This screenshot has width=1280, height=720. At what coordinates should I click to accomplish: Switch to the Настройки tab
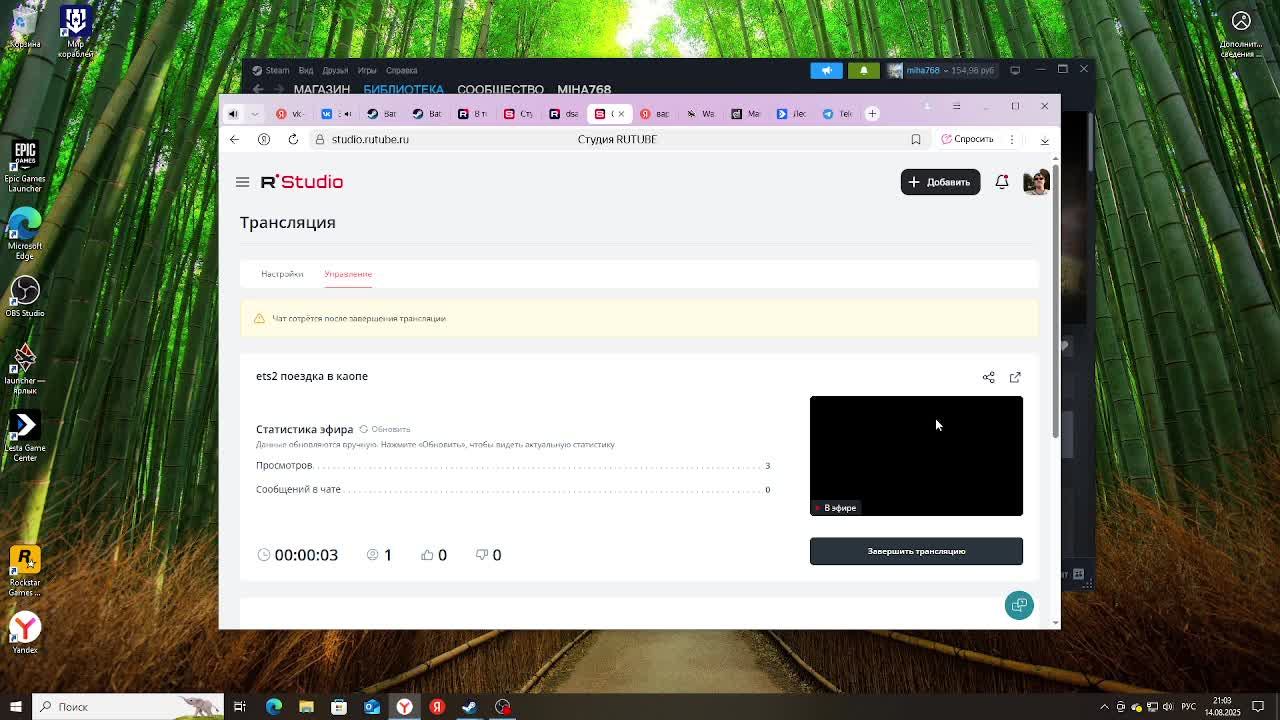(282, 274)
